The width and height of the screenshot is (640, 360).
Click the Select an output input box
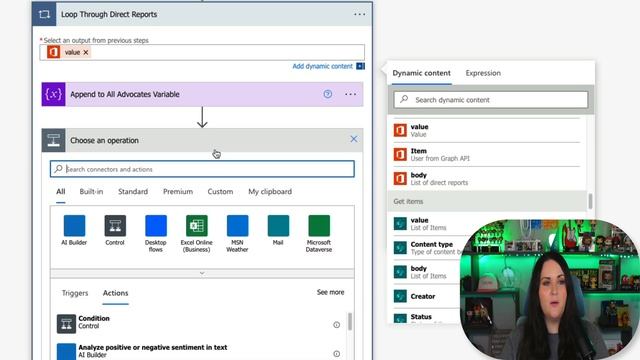pos(202,52)
